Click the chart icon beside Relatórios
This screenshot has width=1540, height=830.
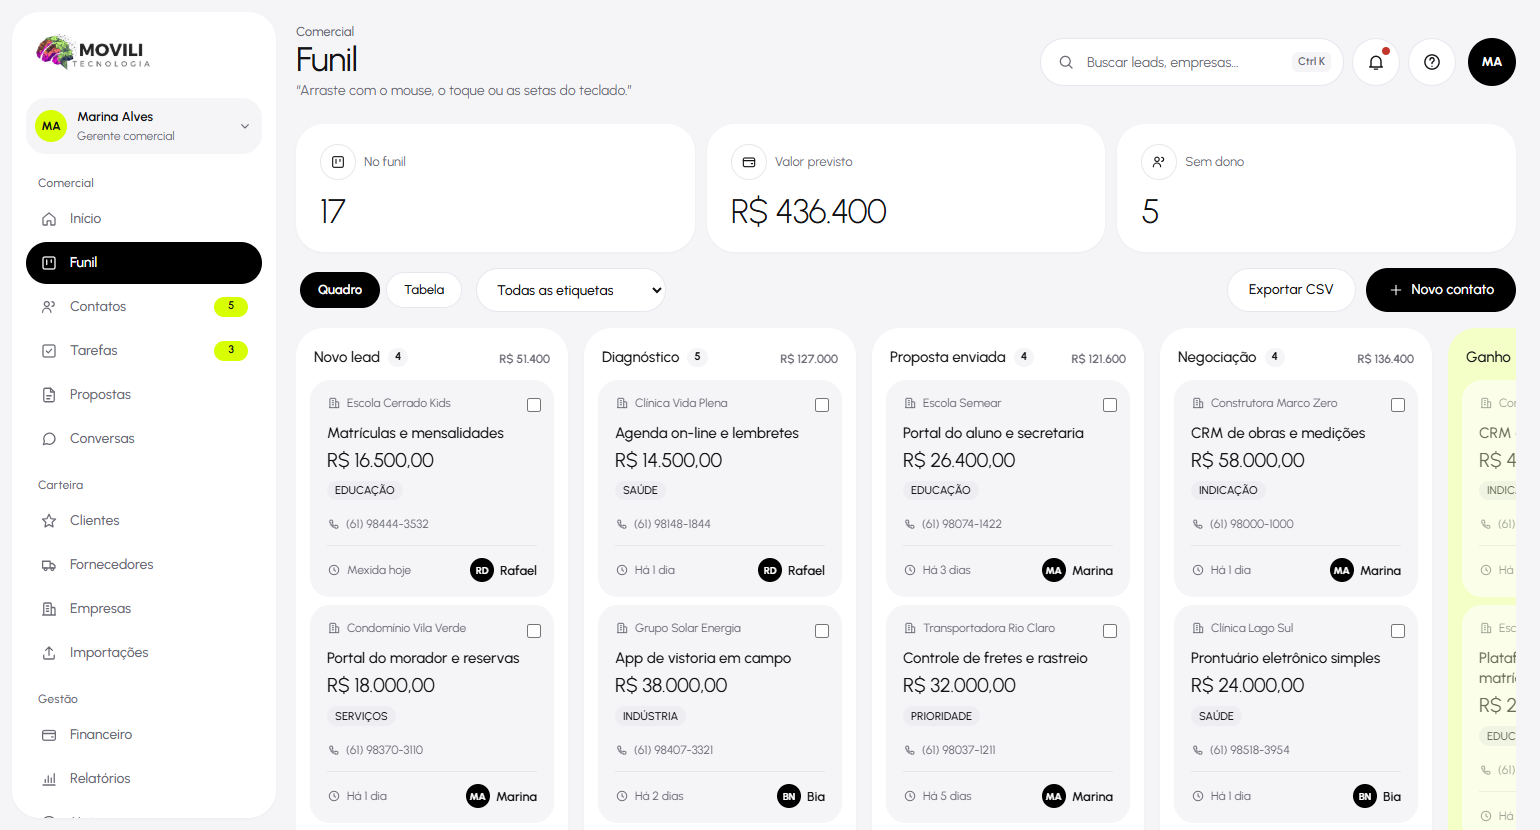click(49, 779)
